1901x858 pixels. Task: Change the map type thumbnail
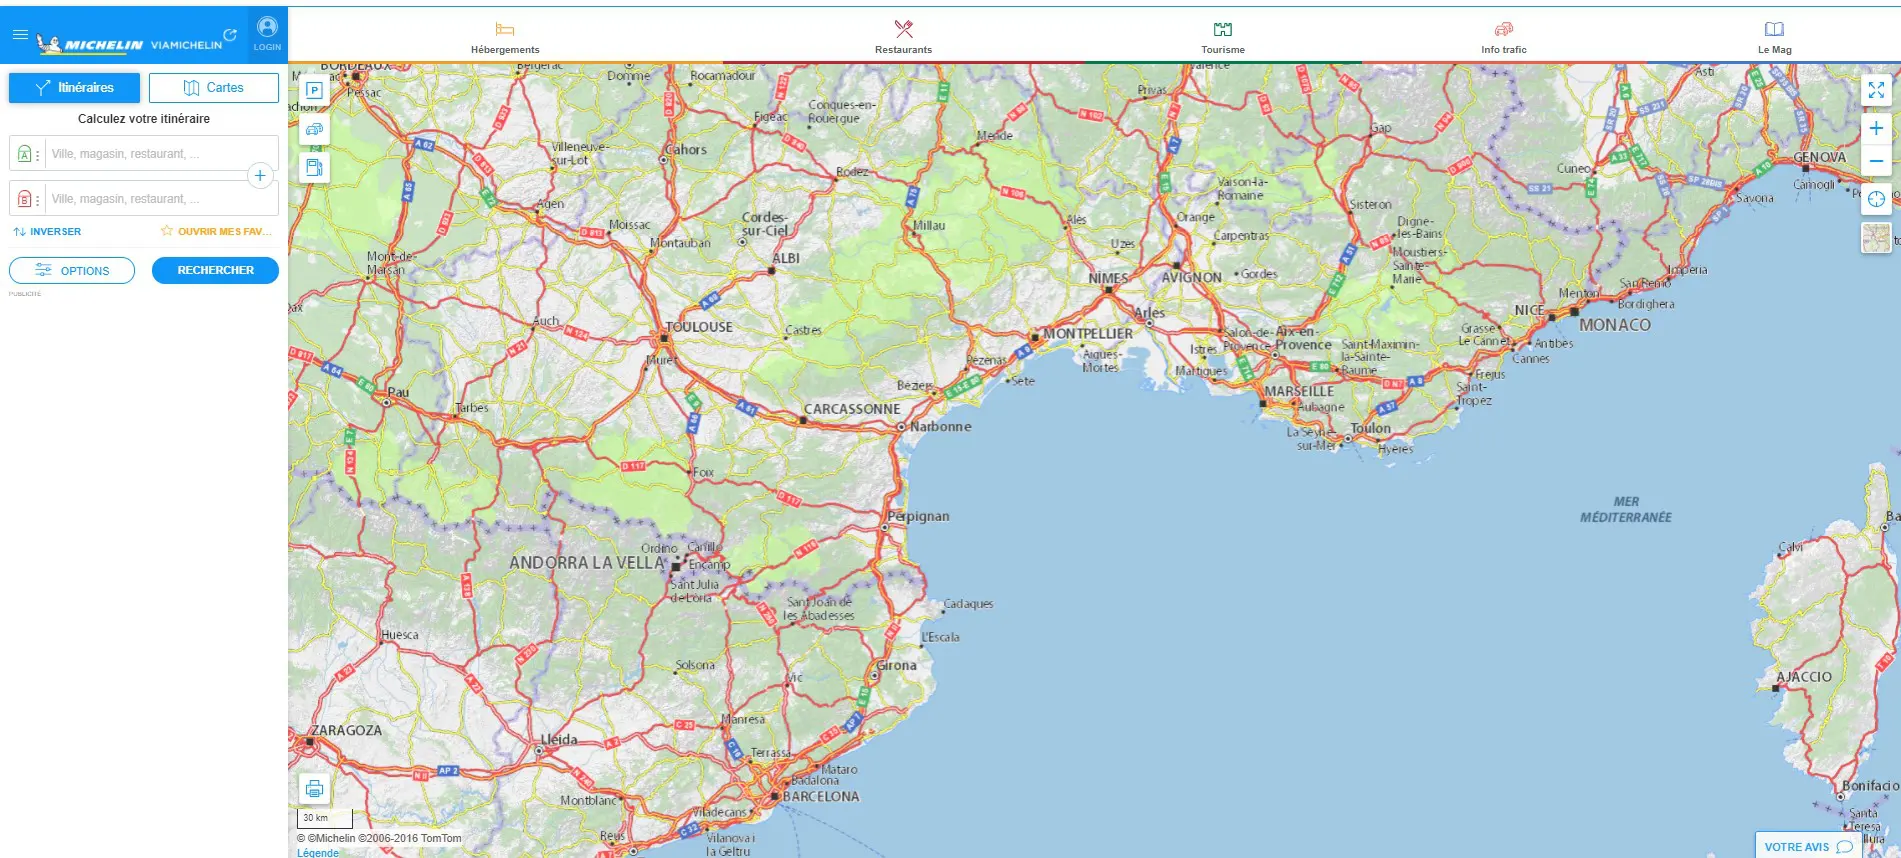(1876, 238)
